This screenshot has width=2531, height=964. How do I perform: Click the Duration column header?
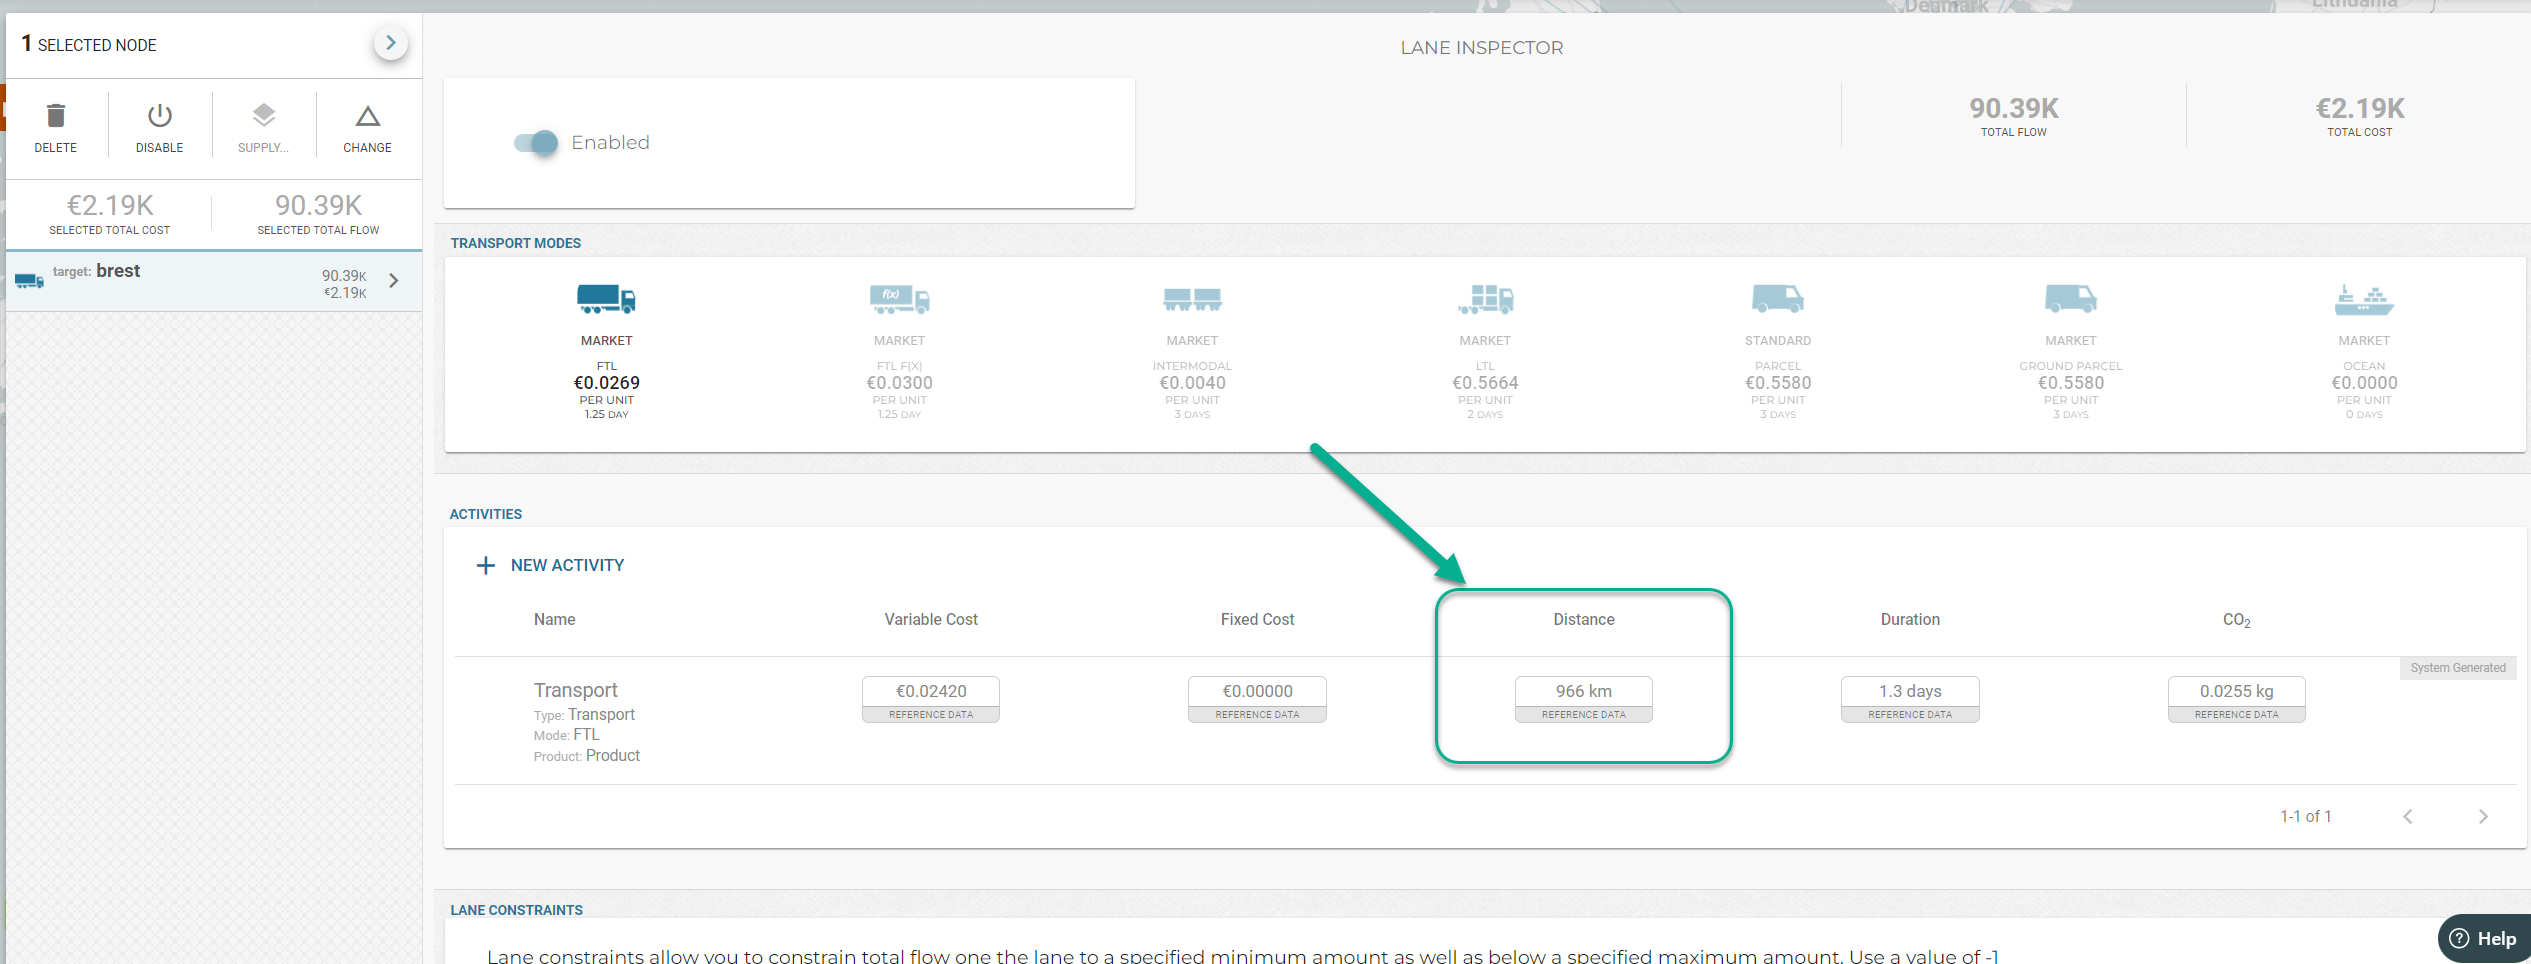coord(1910,620)
